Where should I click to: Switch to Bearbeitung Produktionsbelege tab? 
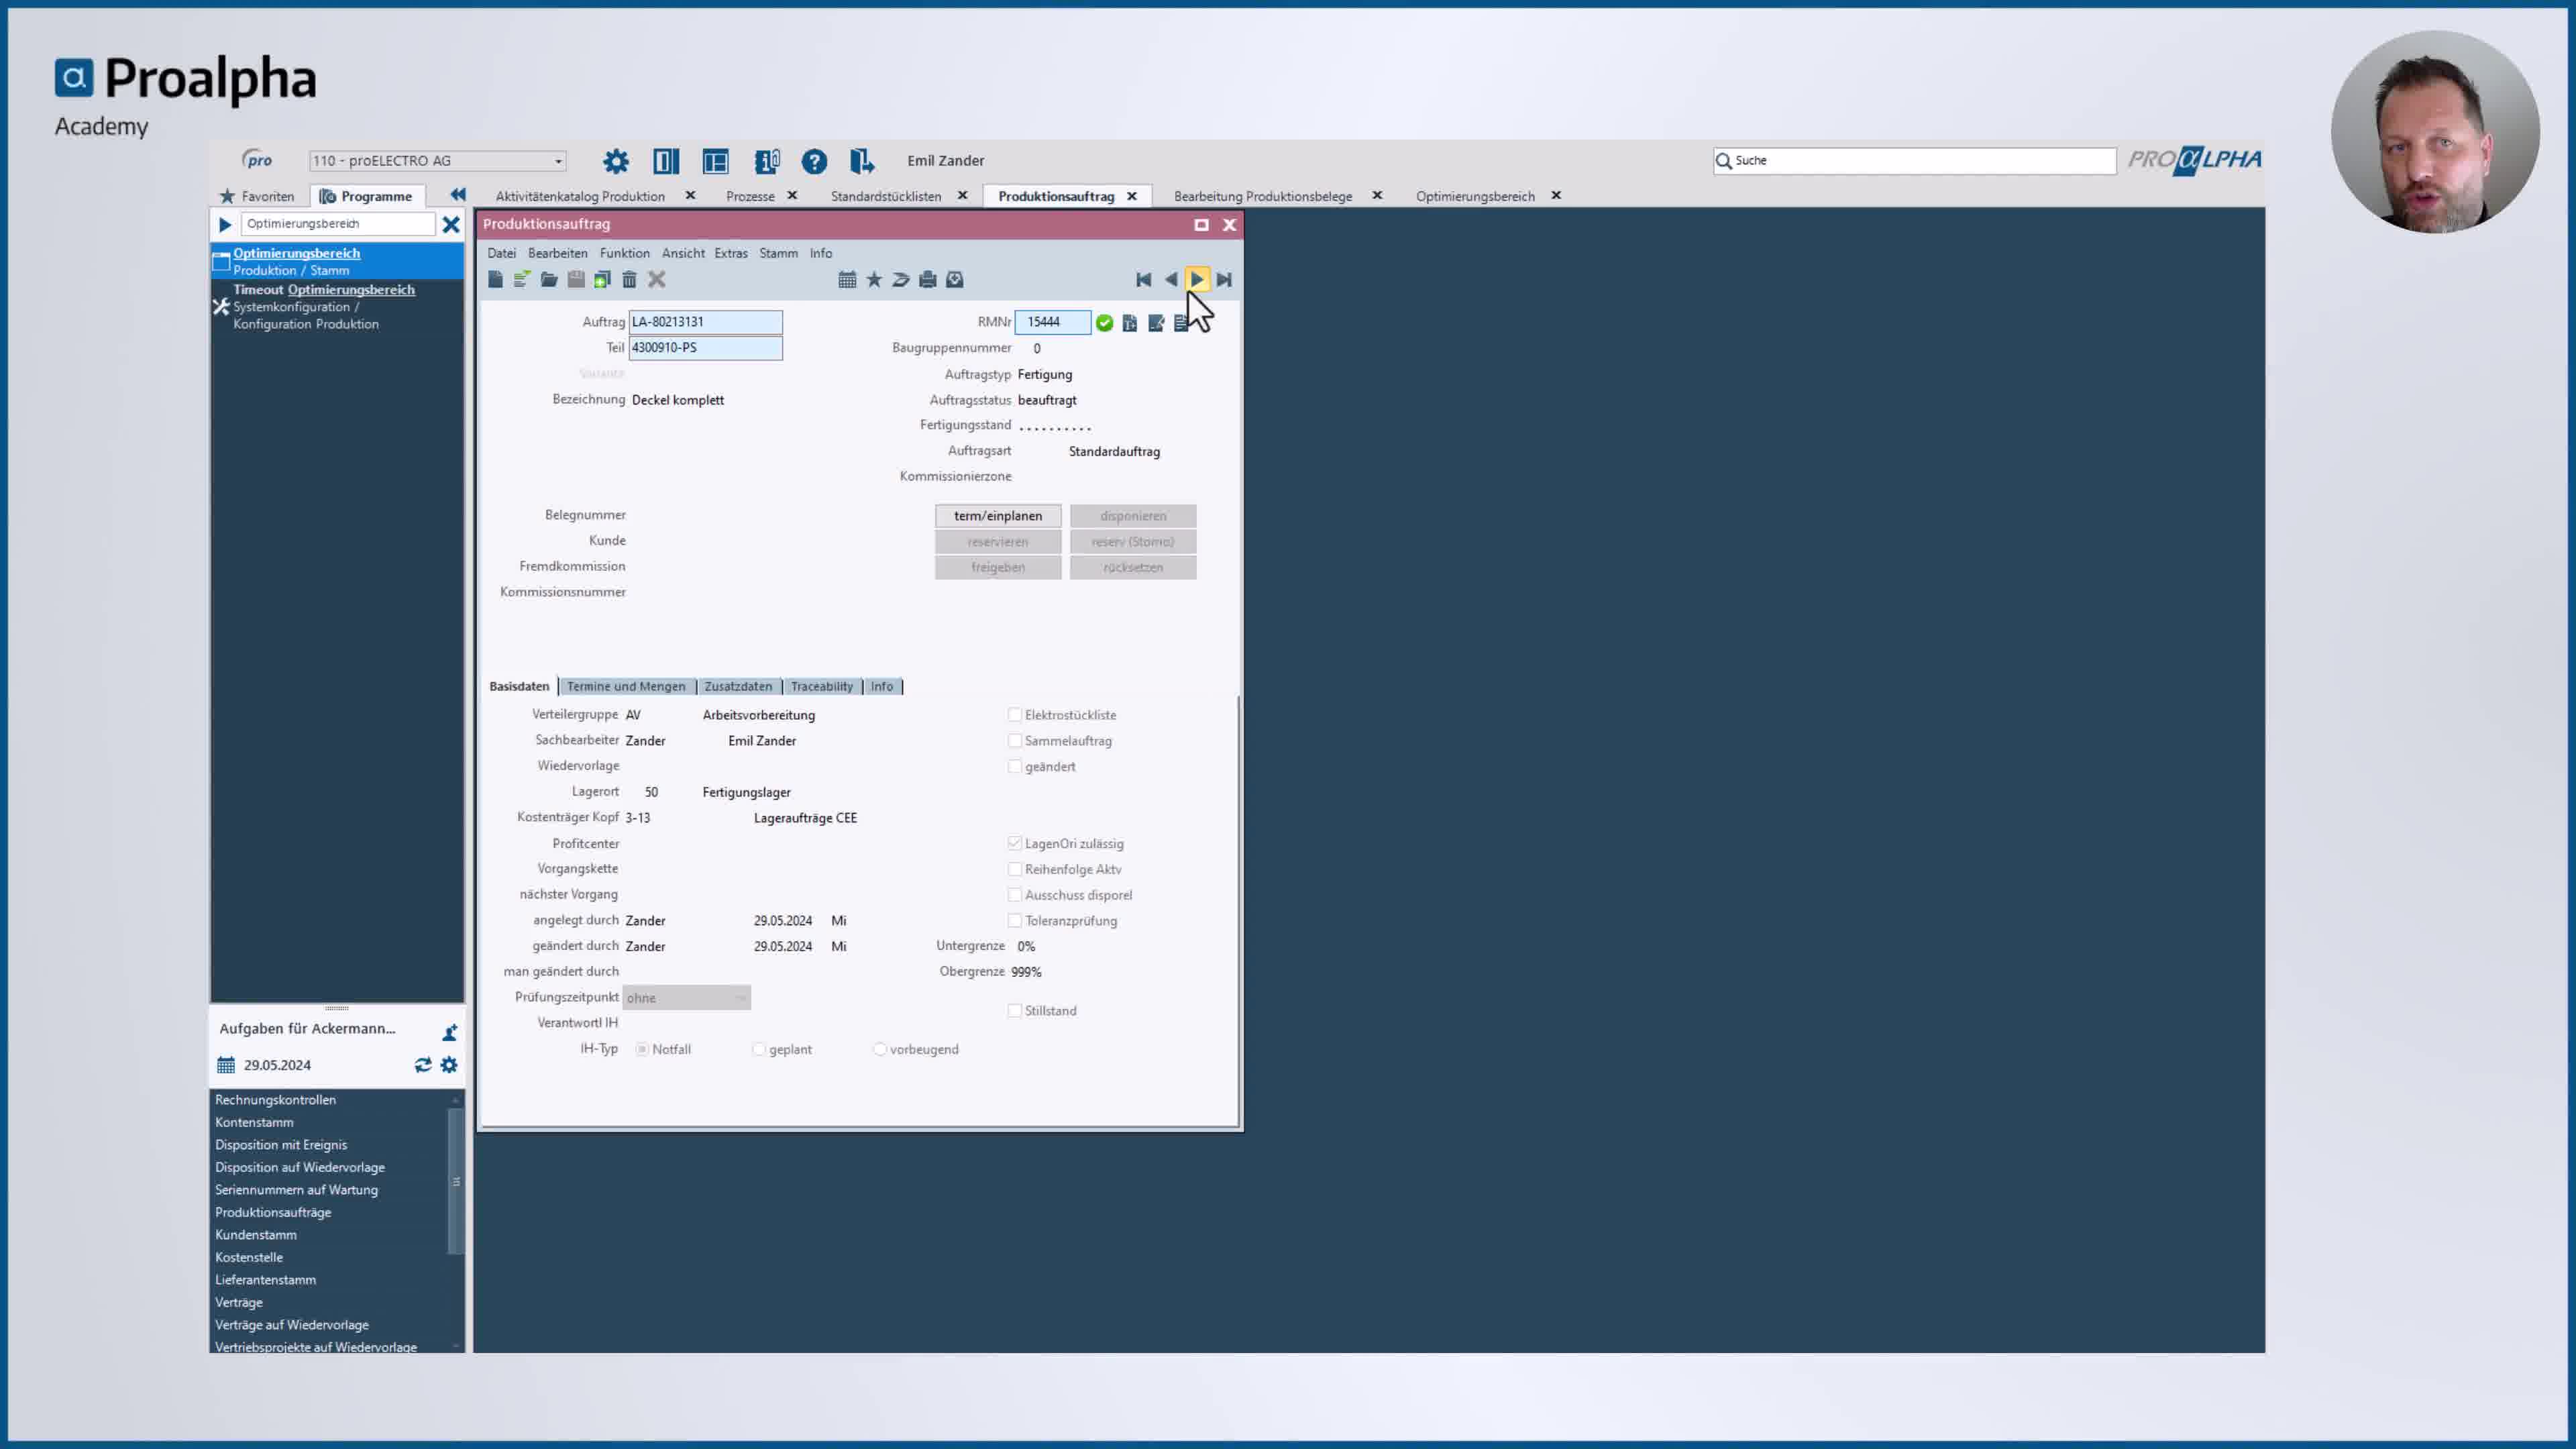tap(1263, 196)
